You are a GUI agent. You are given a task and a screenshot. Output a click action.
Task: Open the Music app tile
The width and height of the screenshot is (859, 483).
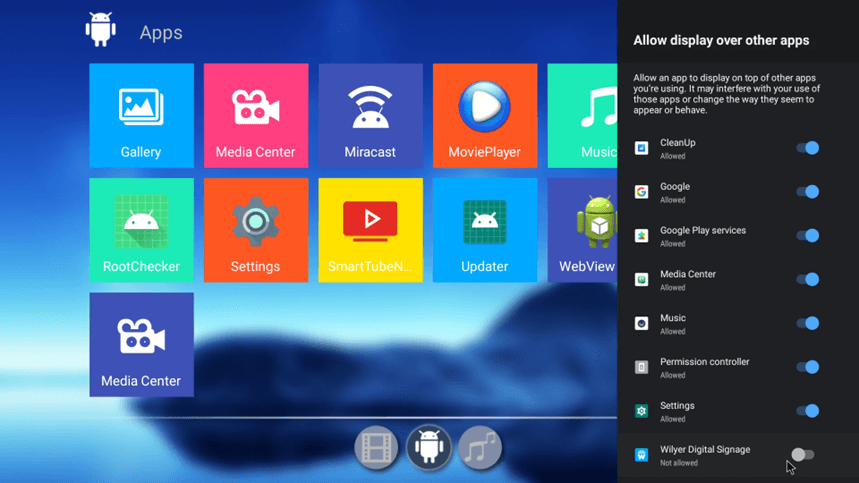tap(582, 116)
